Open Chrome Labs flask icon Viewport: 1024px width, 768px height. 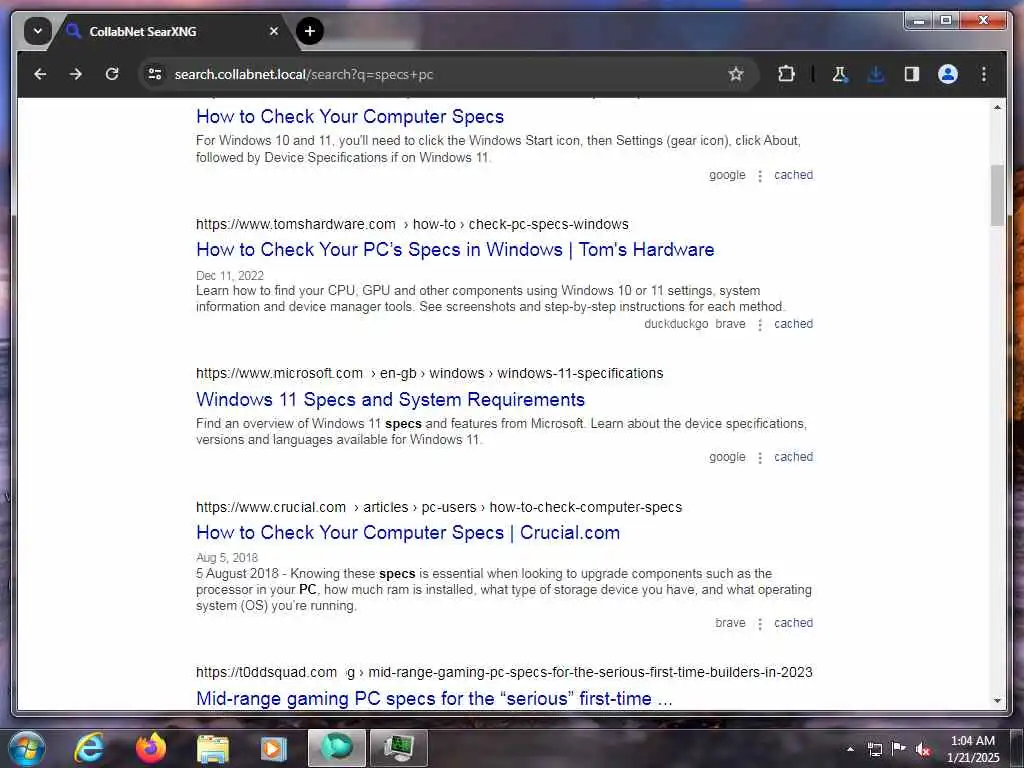point(840,74)
